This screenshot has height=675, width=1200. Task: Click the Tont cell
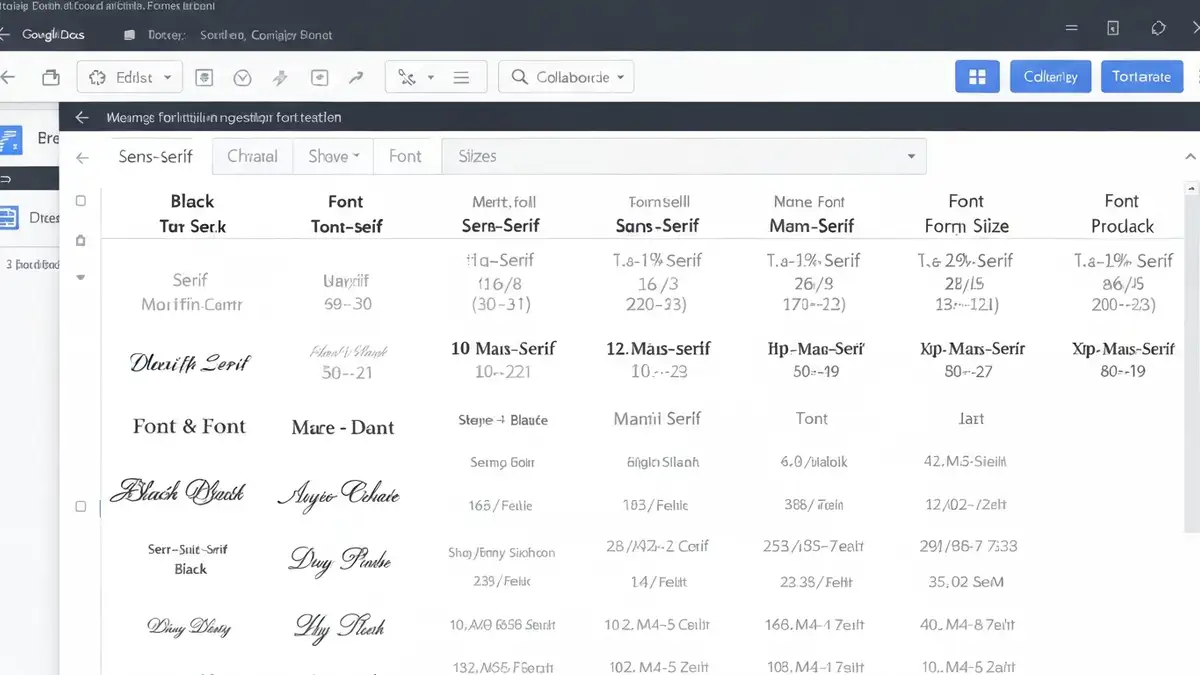coord(812,419)
